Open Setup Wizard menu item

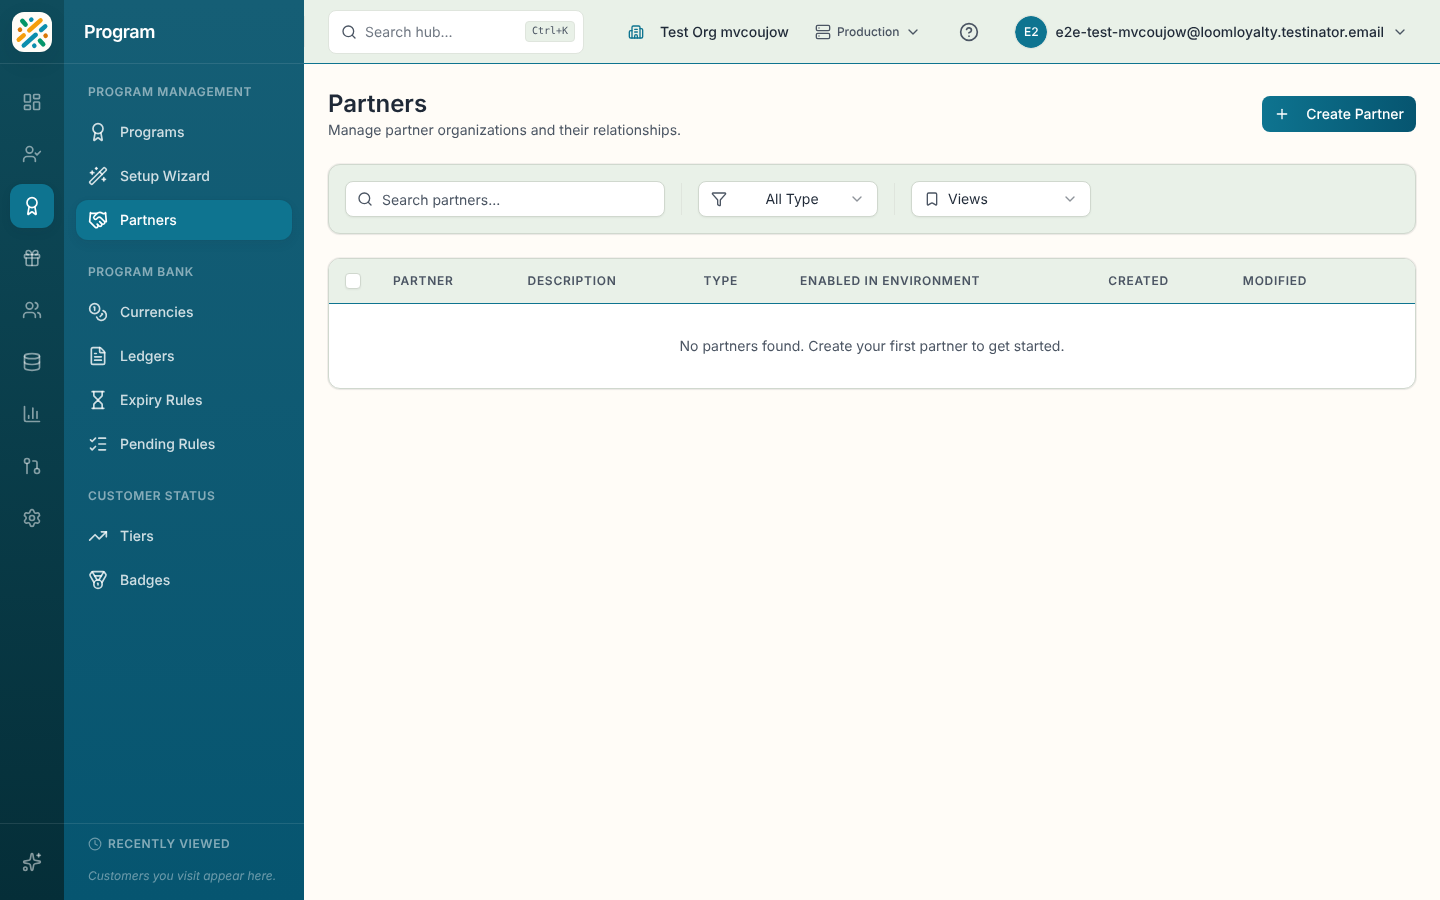[184, 176]
